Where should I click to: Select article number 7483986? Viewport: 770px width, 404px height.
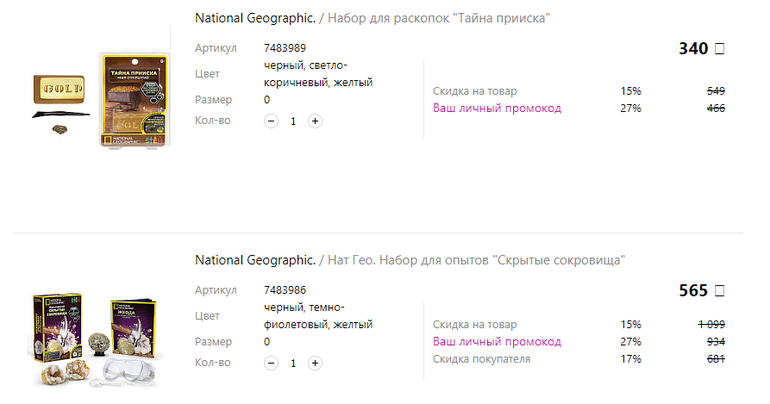click(285, 290)
